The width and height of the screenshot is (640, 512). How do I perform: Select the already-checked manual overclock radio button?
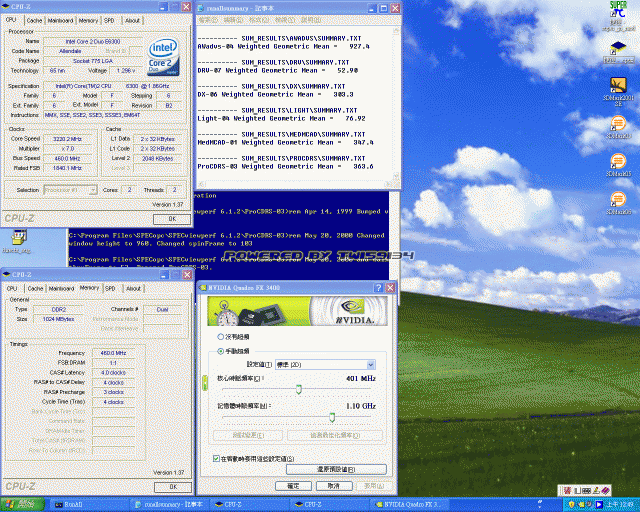point(220,351)
